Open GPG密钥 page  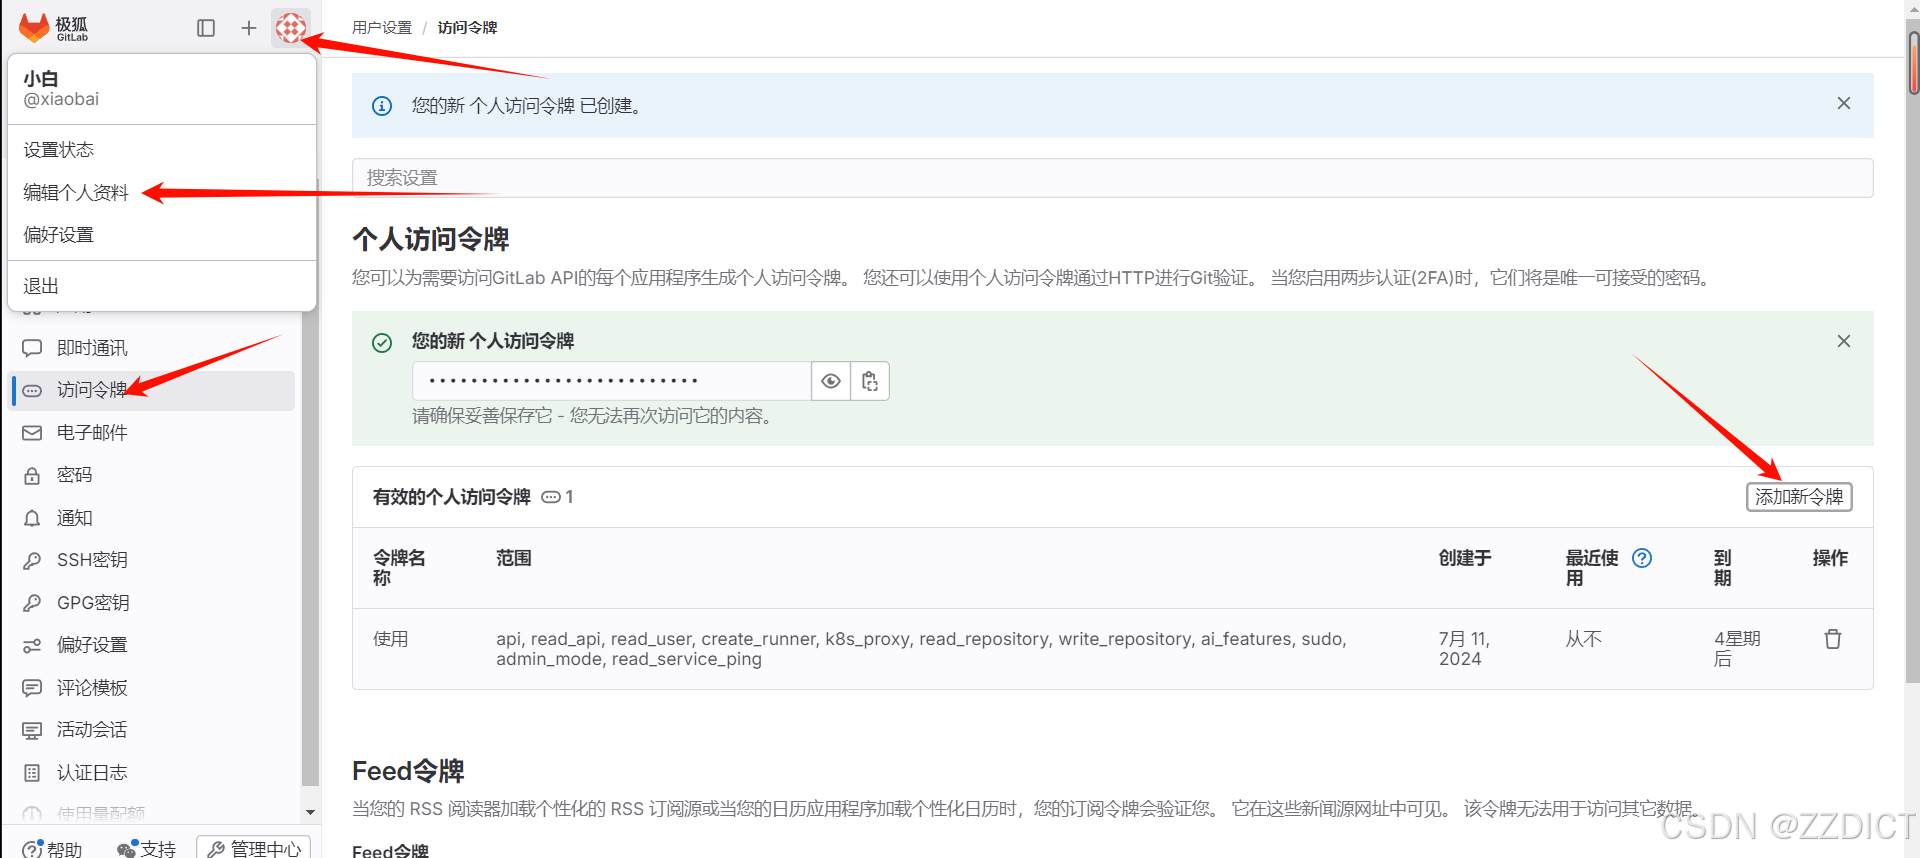point(154,603)
